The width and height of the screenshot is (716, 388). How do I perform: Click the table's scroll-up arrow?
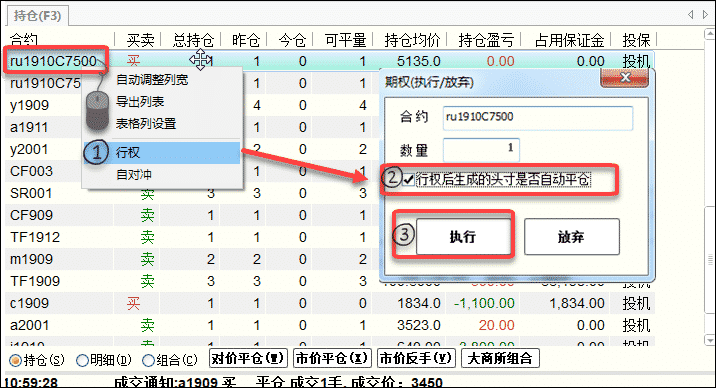[710, 34]
